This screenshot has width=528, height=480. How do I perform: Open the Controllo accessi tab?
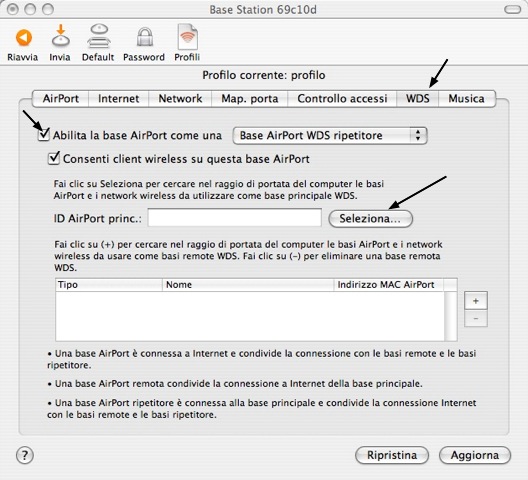tap(342, 99)
